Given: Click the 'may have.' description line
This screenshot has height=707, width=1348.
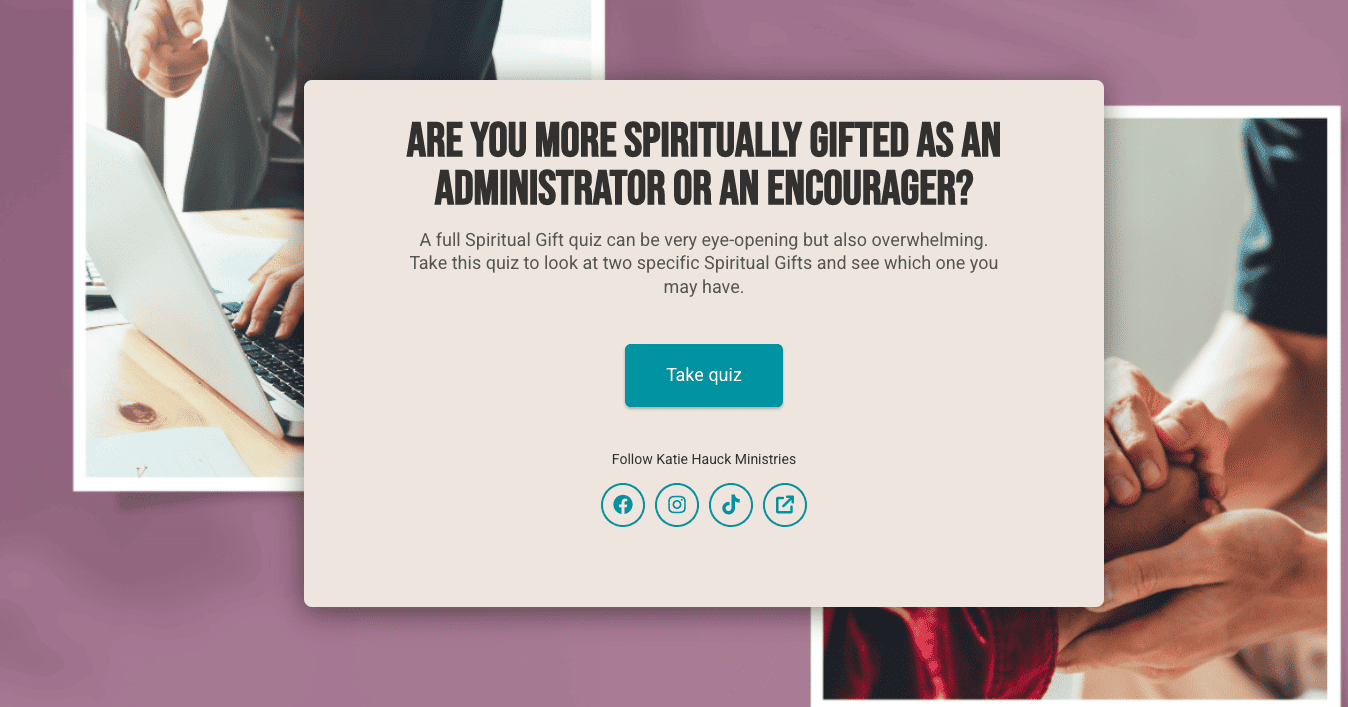Looking at the screenshot, I should pos(704,287).
